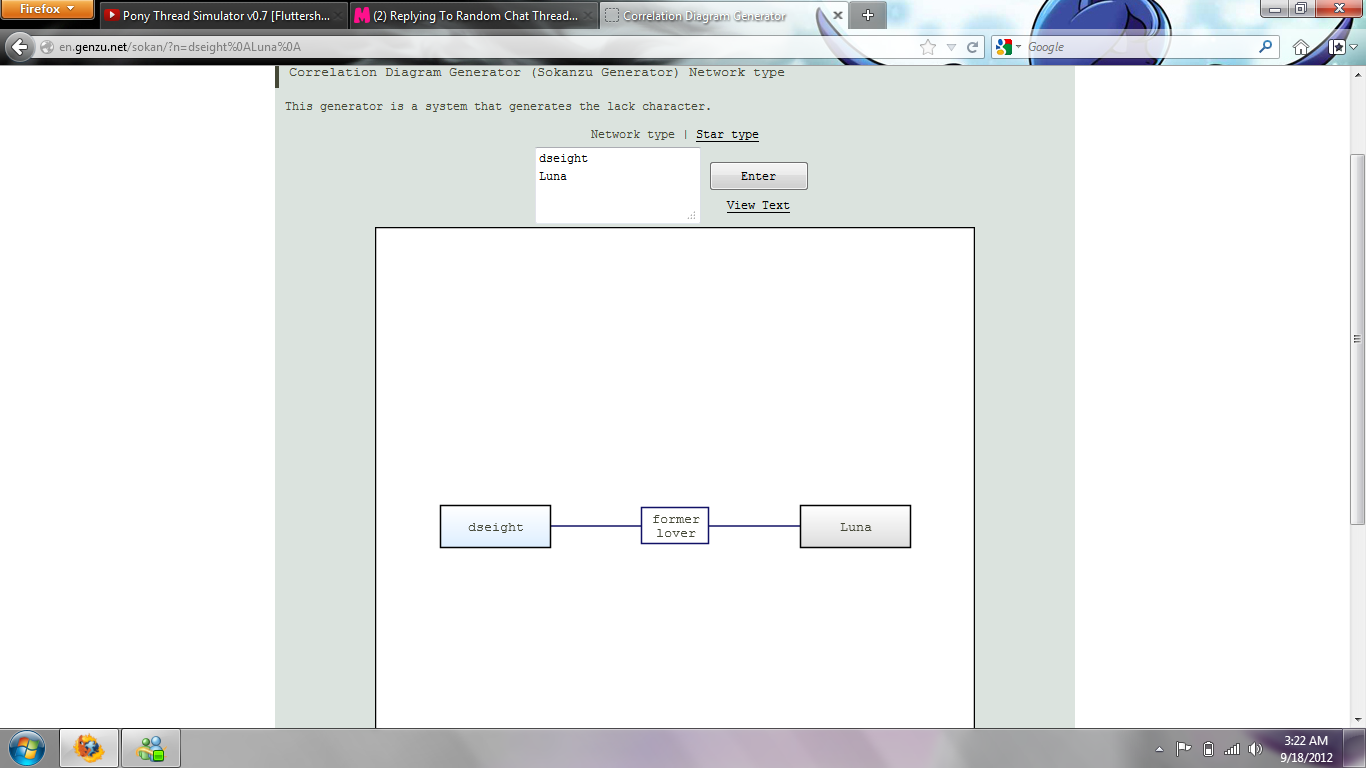Open the Firefox menu button
This screenshot has height=768, width=1366.
click(47, 9)
